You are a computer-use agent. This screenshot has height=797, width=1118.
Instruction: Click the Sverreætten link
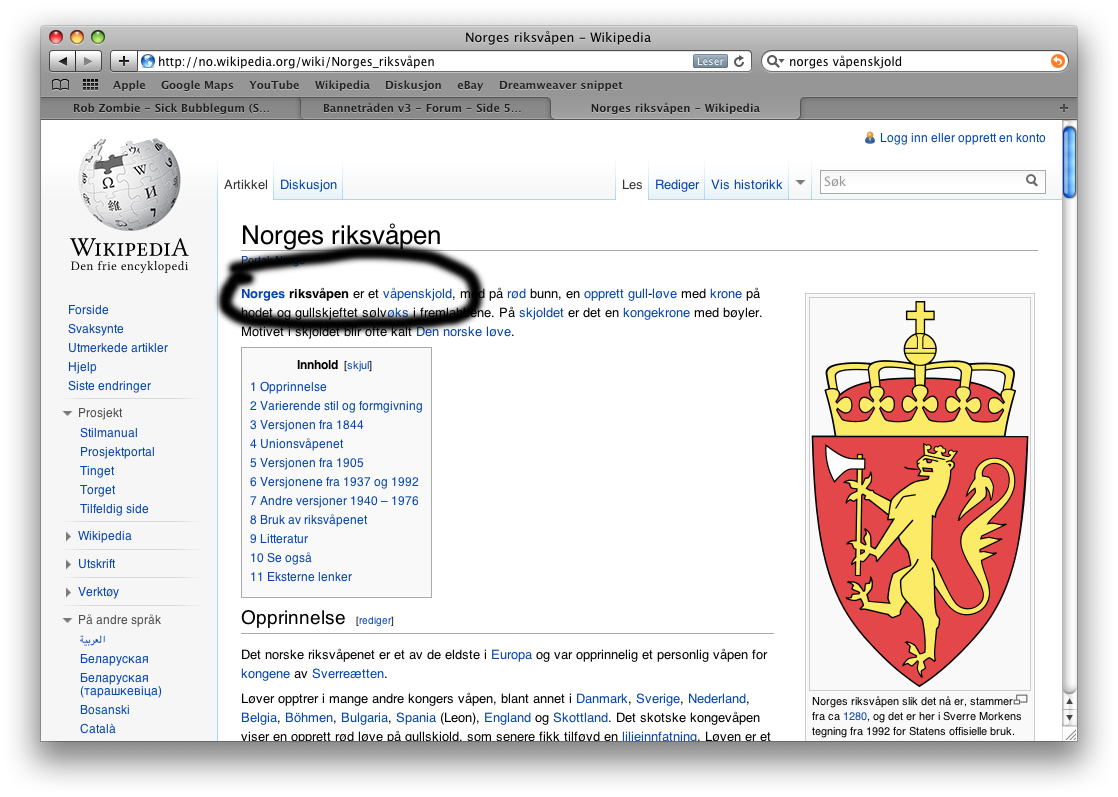click(x=347, y=674)
